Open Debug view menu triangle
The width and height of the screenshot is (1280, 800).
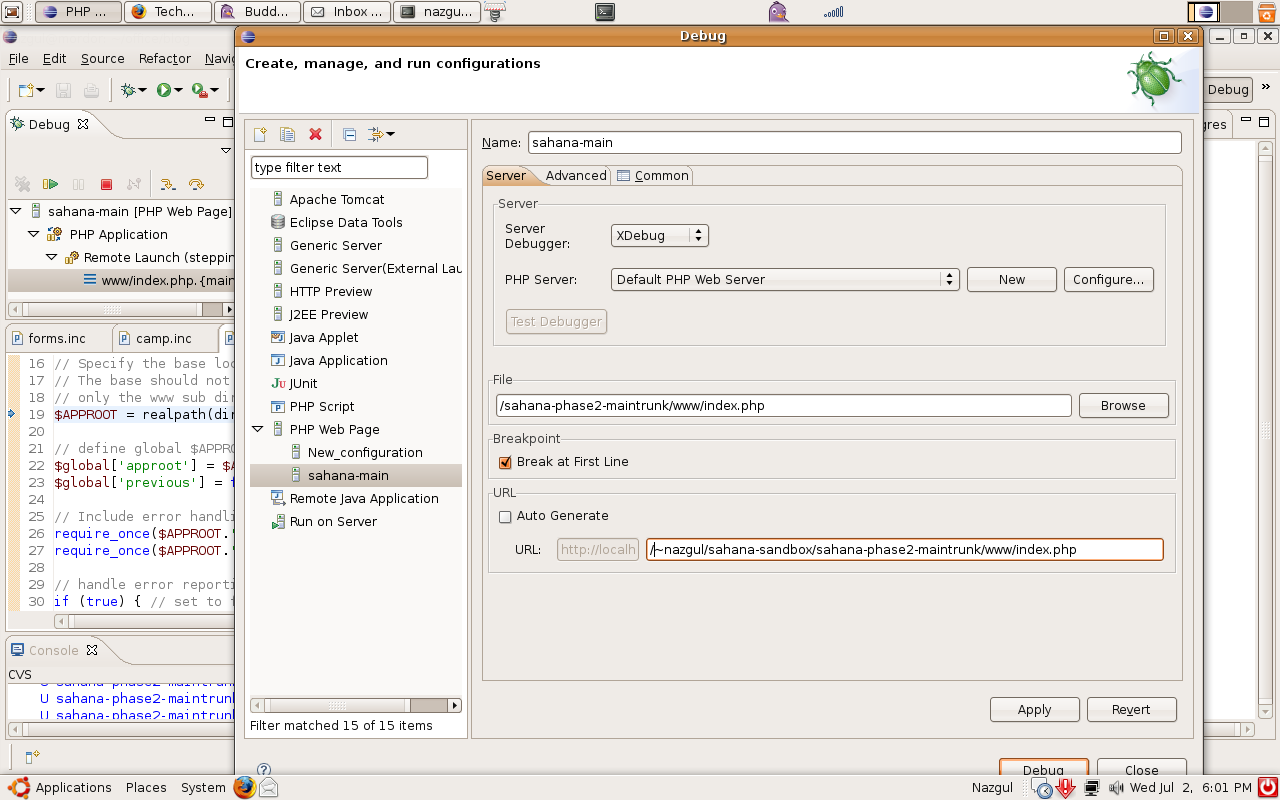pos(225,150)
